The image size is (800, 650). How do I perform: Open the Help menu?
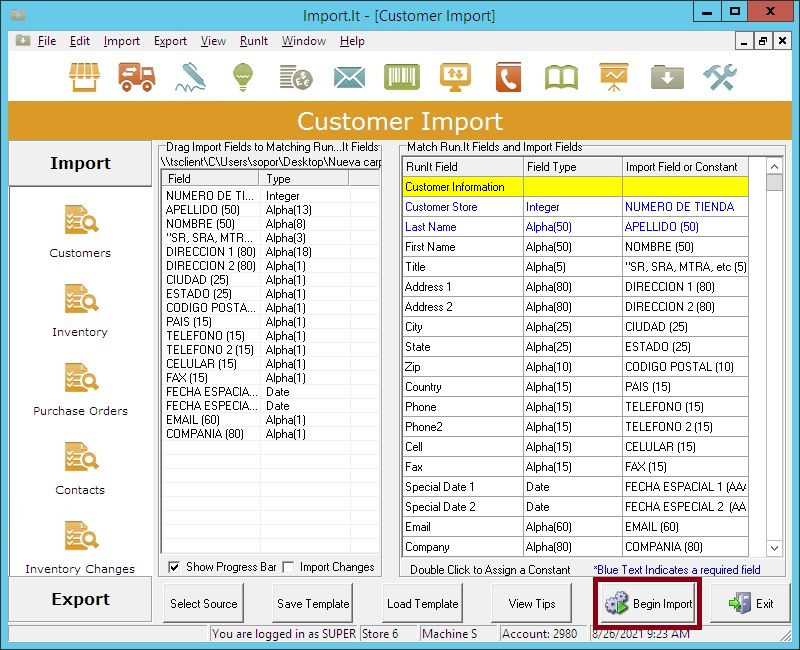click(352, 41)
